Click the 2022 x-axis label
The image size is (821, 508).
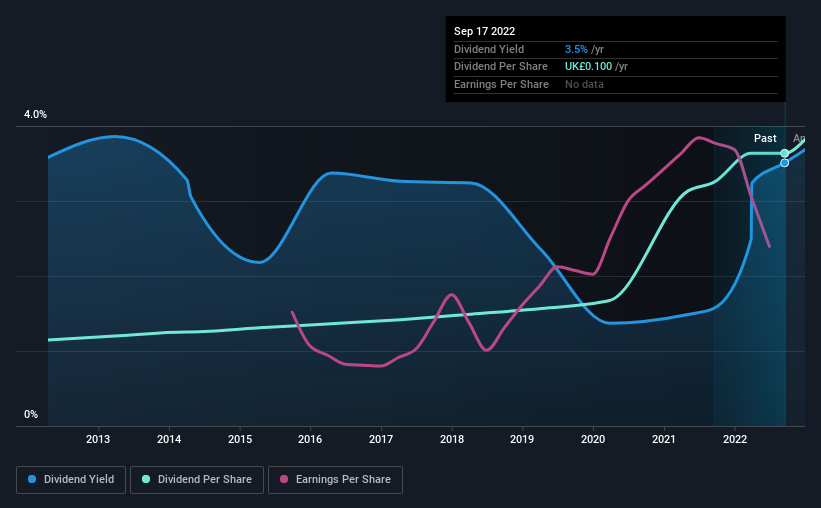pos(735,439)
